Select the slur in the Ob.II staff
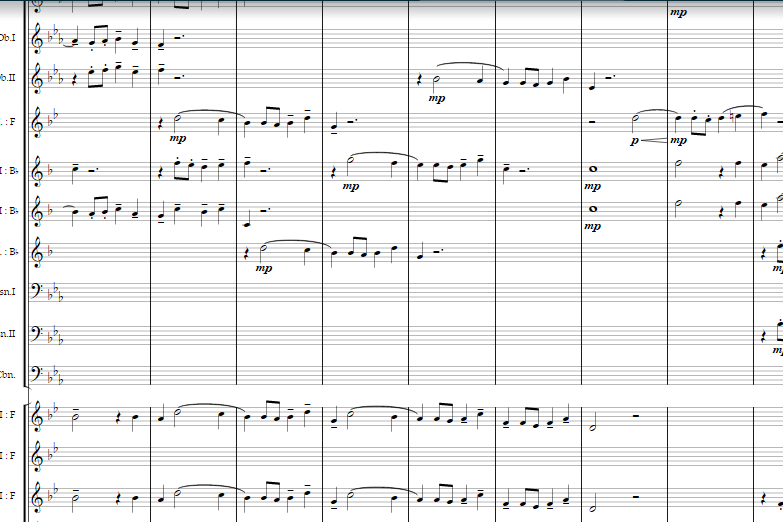783x522 pixels. [x=469, y=67]
